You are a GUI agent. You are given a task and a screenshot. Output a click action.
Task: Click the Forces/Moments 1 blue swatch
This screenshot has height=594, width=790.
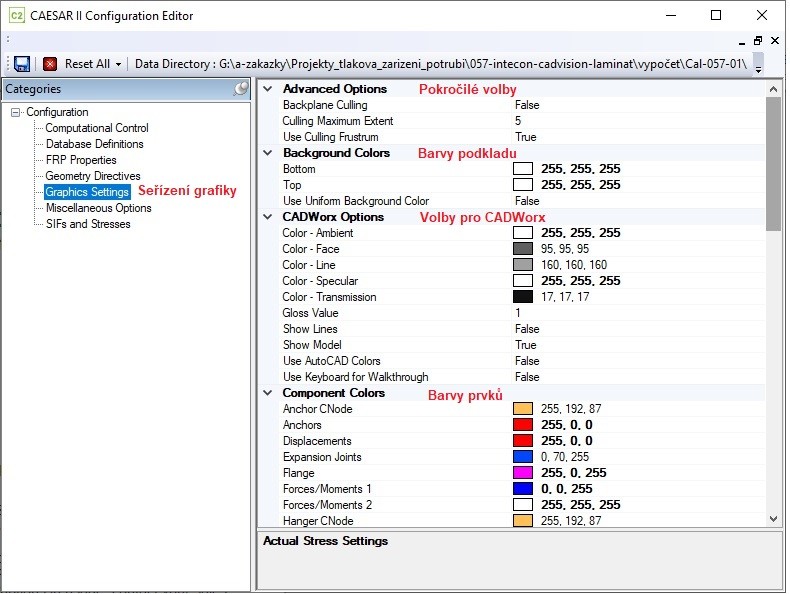523,489
